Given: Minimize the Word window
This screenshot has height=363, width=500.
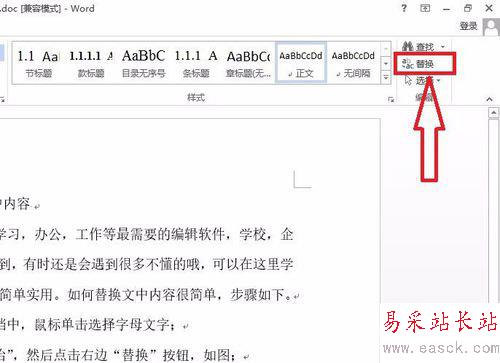Looking at the screenshot, I should (446, 9).
